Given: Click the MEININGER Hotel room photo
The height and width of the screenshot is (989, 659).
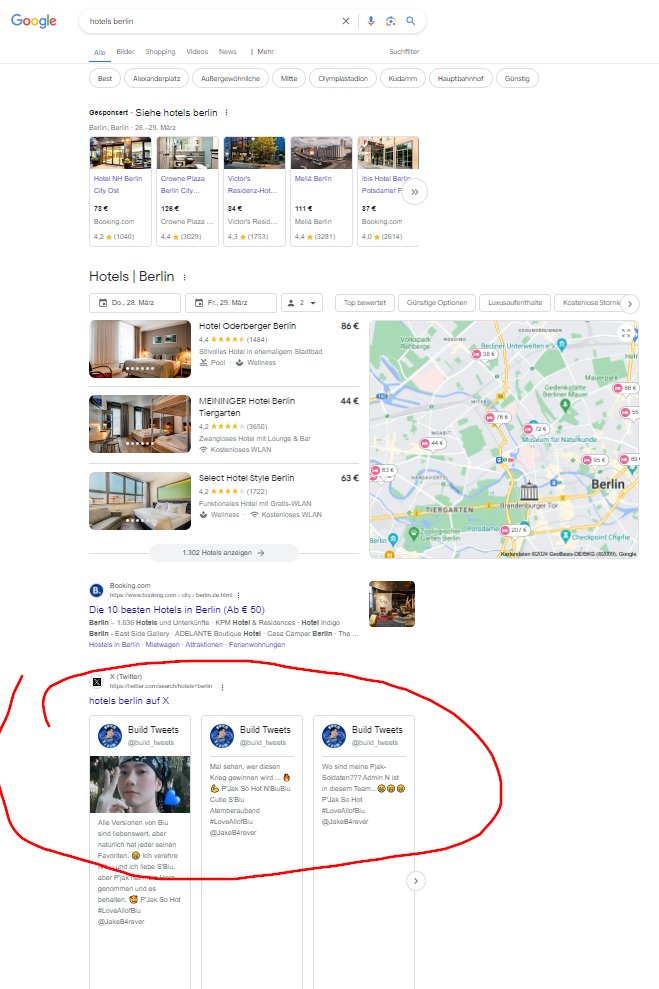Looking at the screenshot, I should pyautogui.click(x=140, y=424).
